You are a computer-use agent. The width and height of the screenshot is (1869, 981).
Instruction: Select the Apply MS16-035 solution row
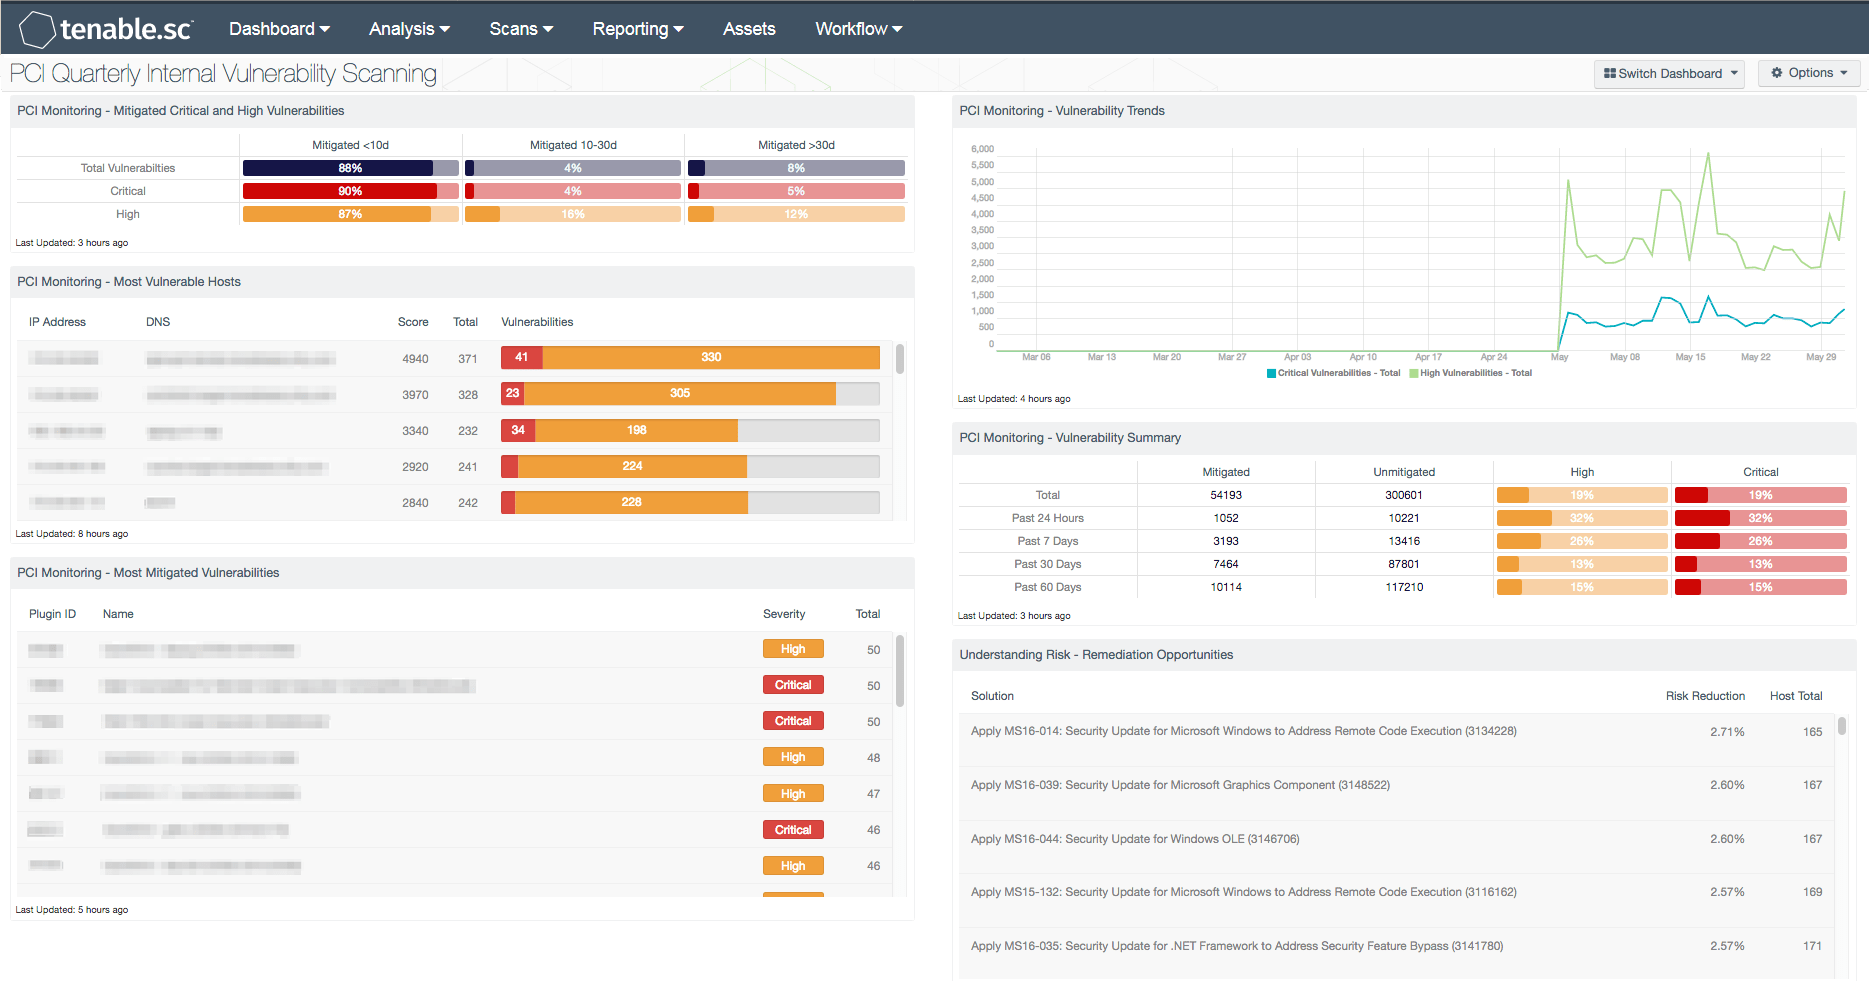[x=1397, y=953]
